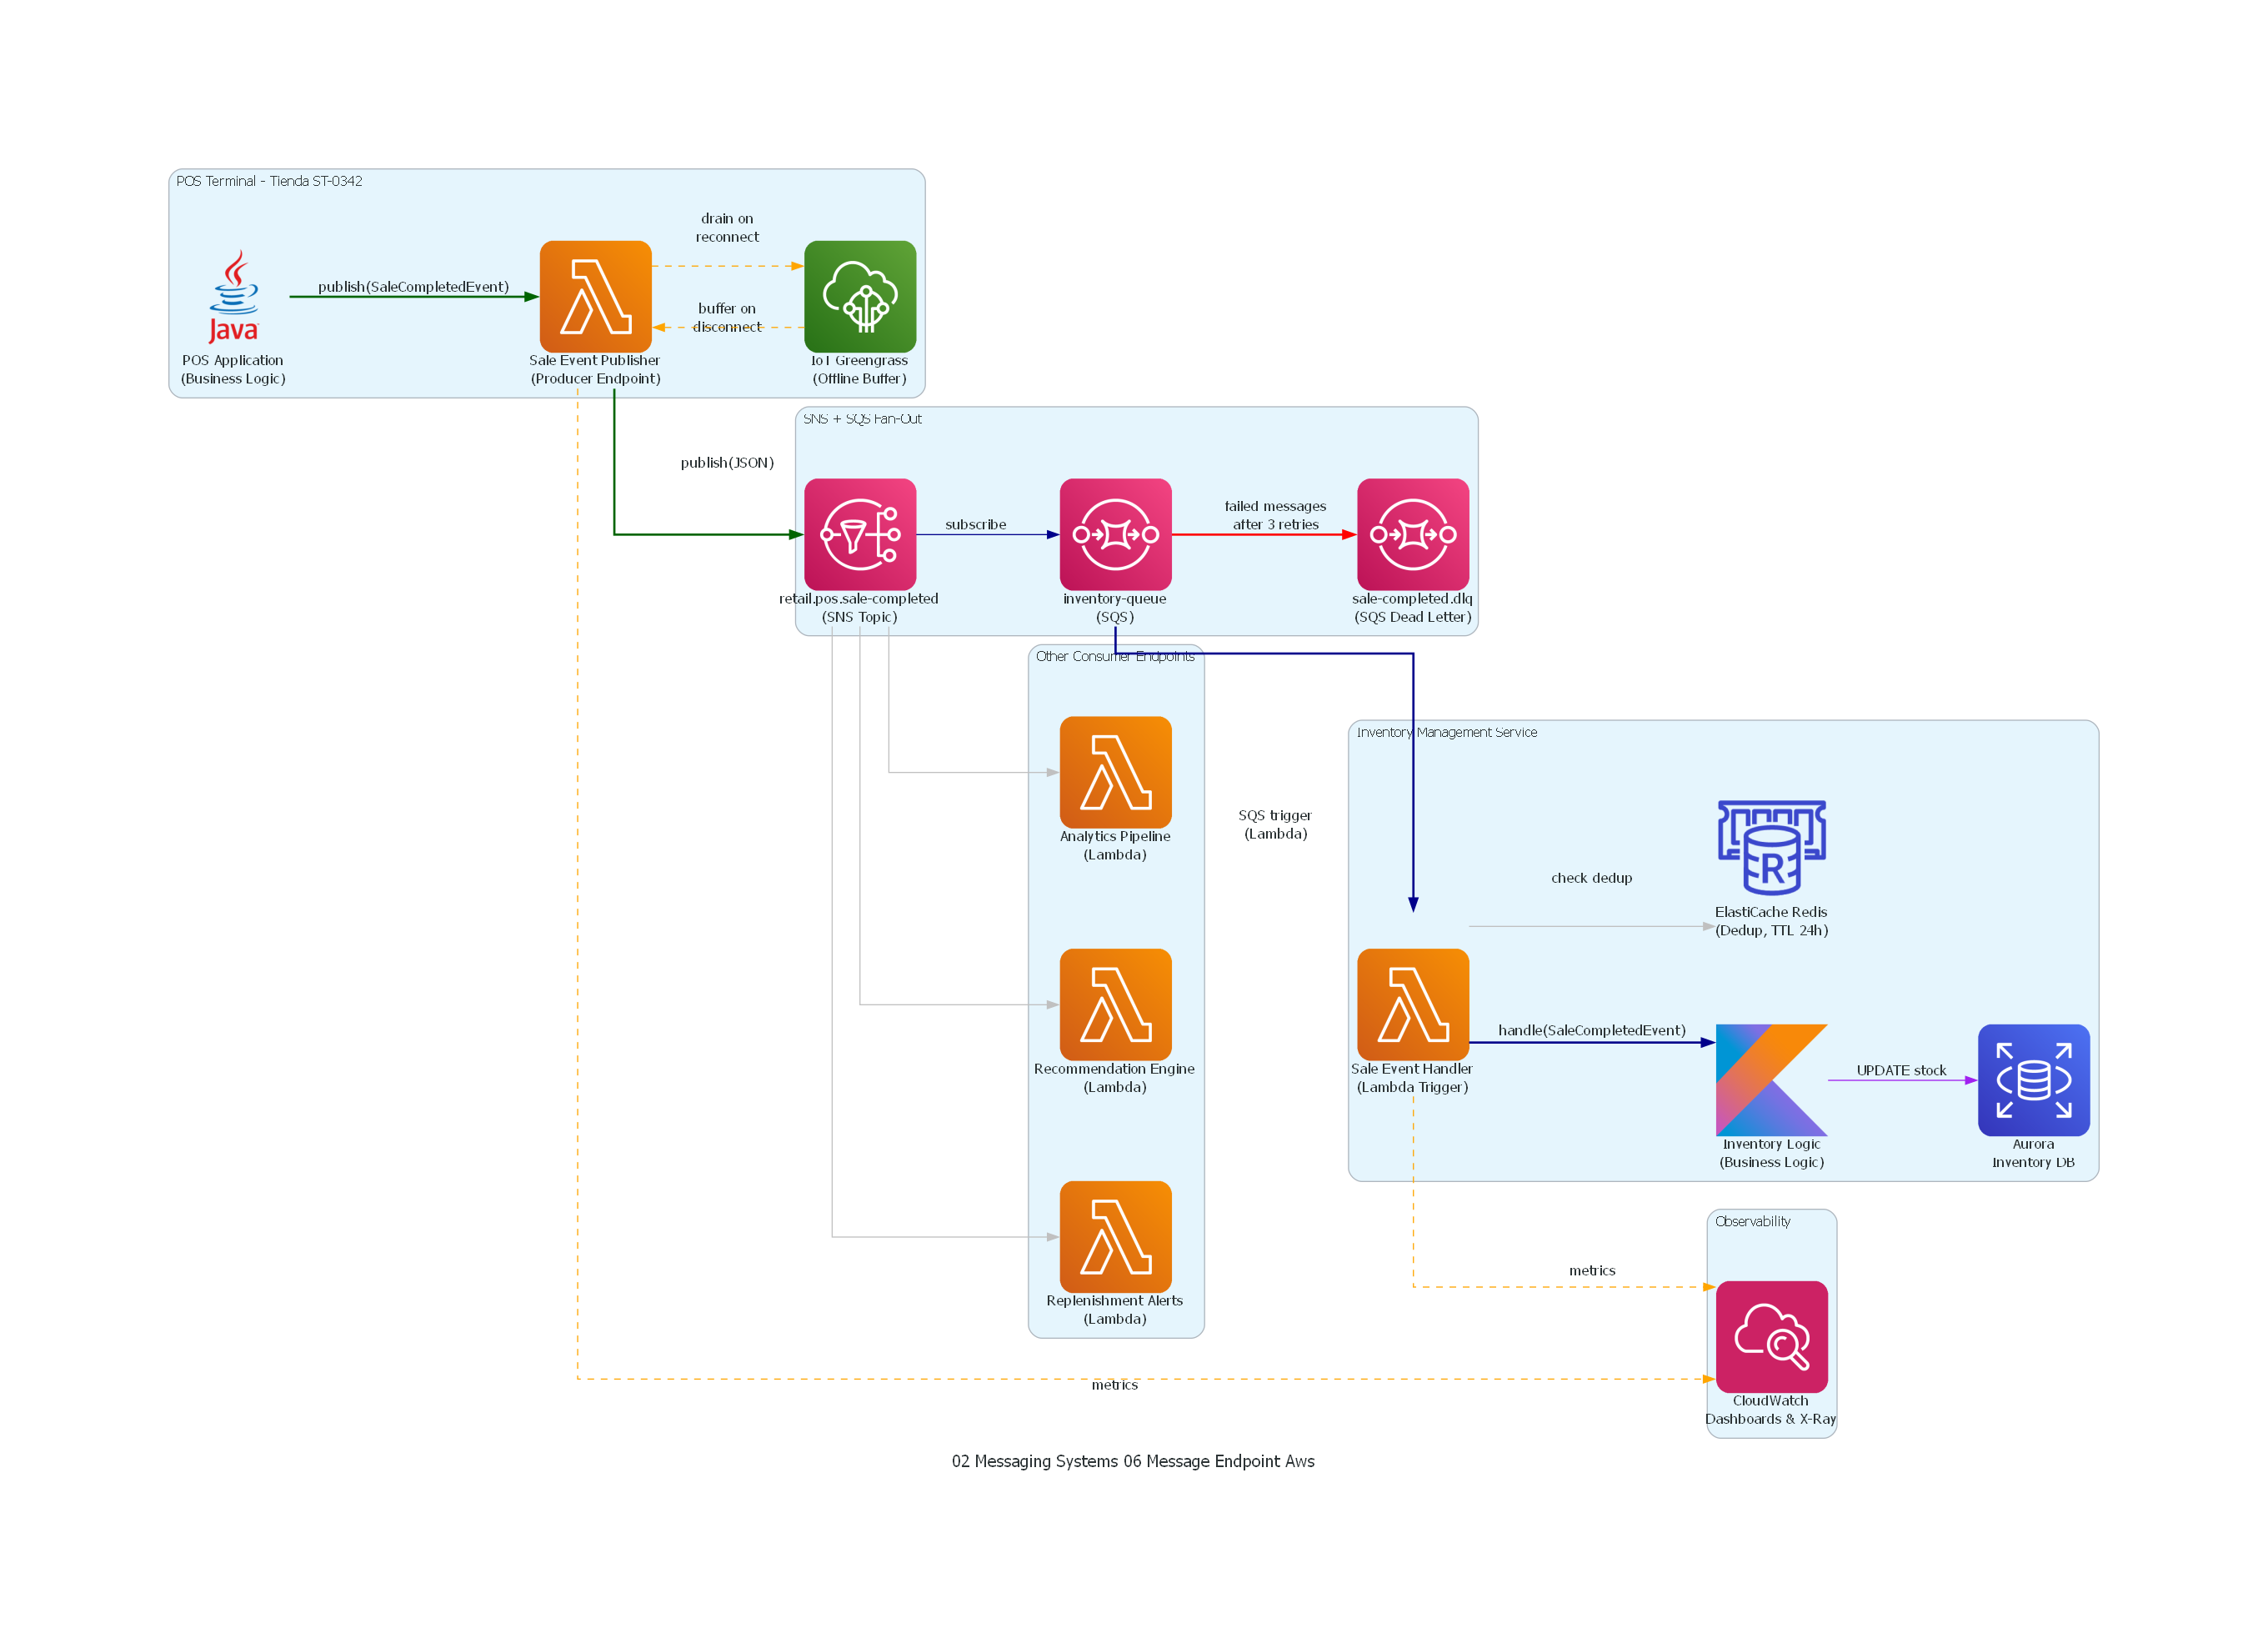Click the Sale Event Handler Lambda icon
Image resolution: width=2268 pixels, height=1638 pixels.
[1412, 1004]
